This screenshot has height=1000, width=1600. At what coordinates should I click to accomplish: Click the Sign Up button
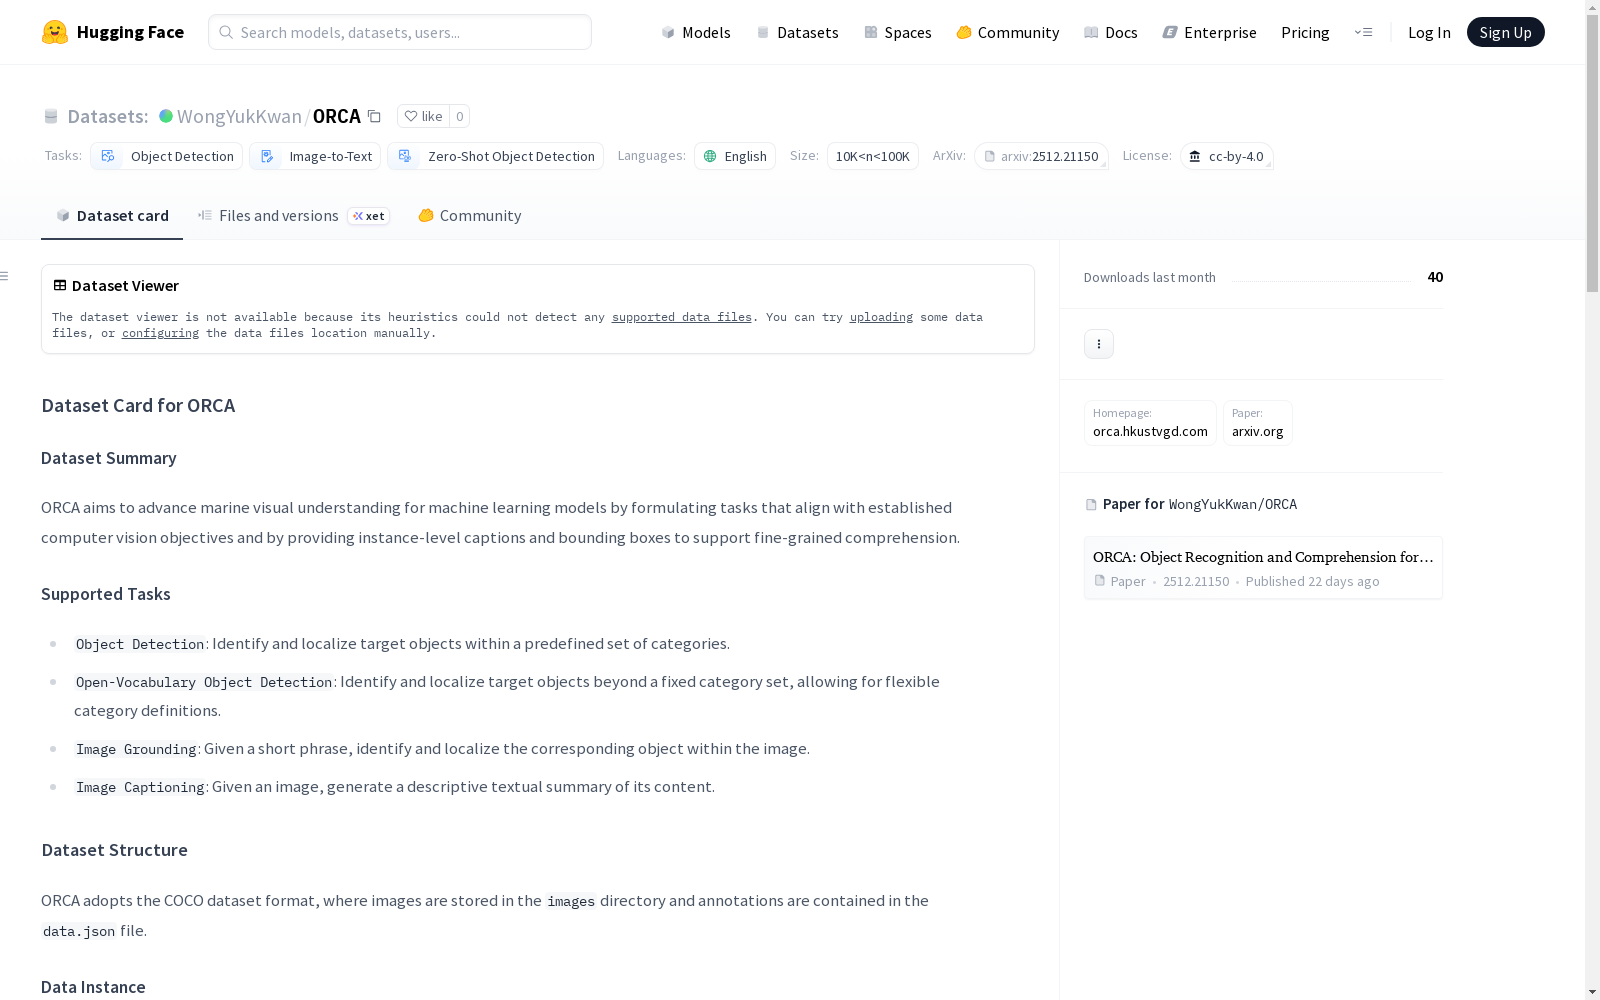click(1505, 32)
